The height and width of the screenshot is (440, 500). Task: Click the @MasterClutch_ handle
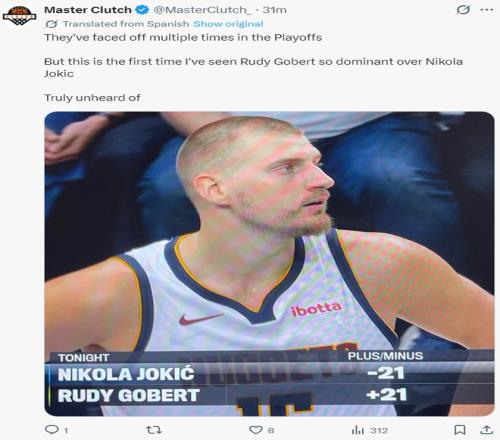point(202,10)
